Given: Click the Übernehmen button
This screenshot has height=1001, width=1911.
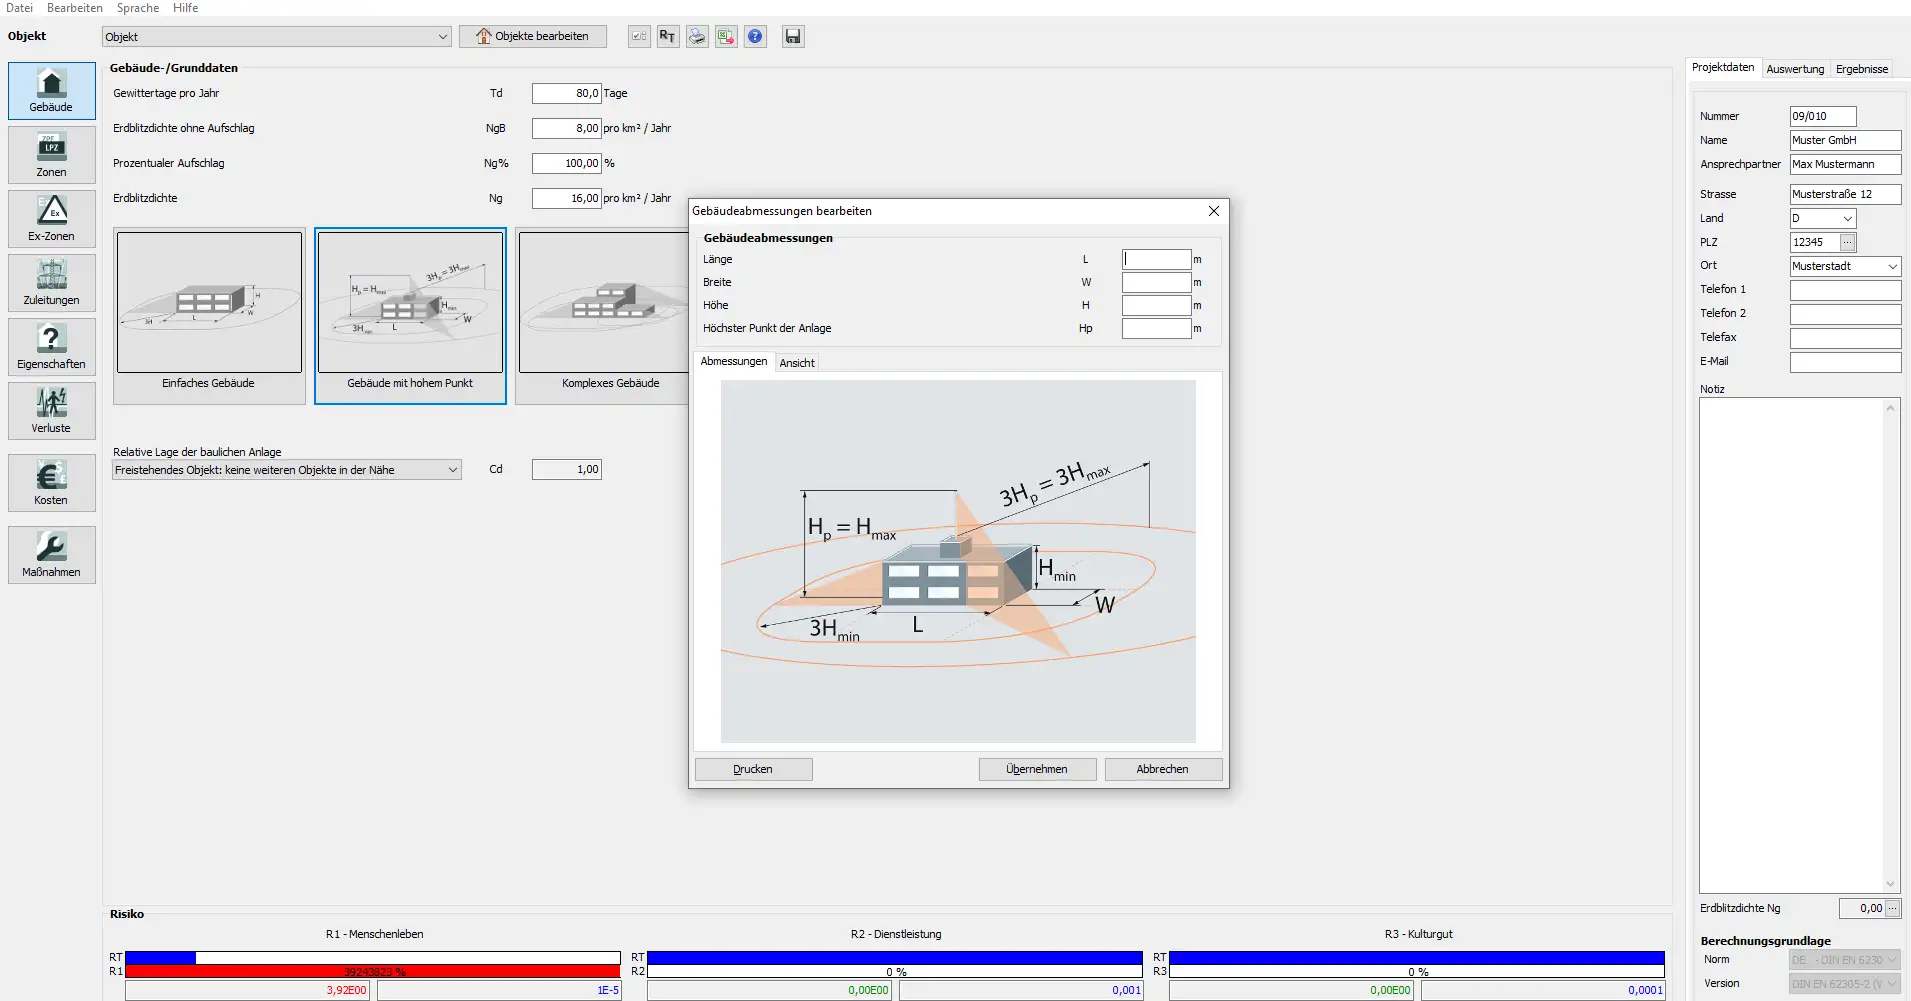Looking at the screenshot, I should click(x=1037, y=769).
